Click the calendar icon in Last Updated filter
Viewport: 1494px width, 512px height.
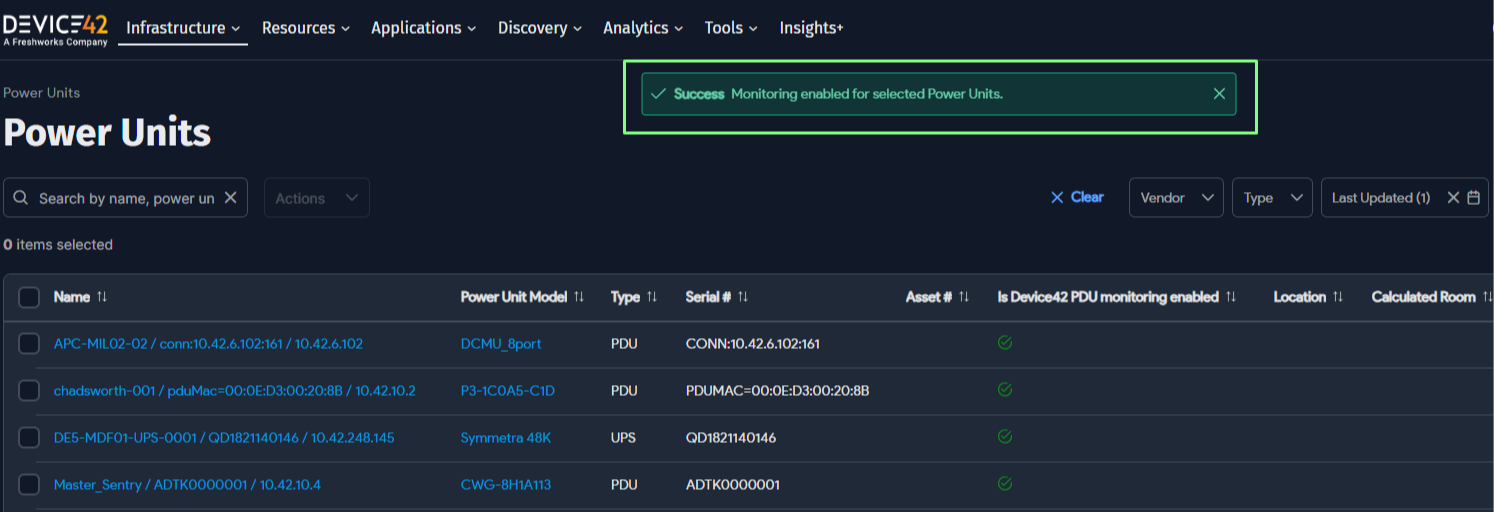point(1473,198)
